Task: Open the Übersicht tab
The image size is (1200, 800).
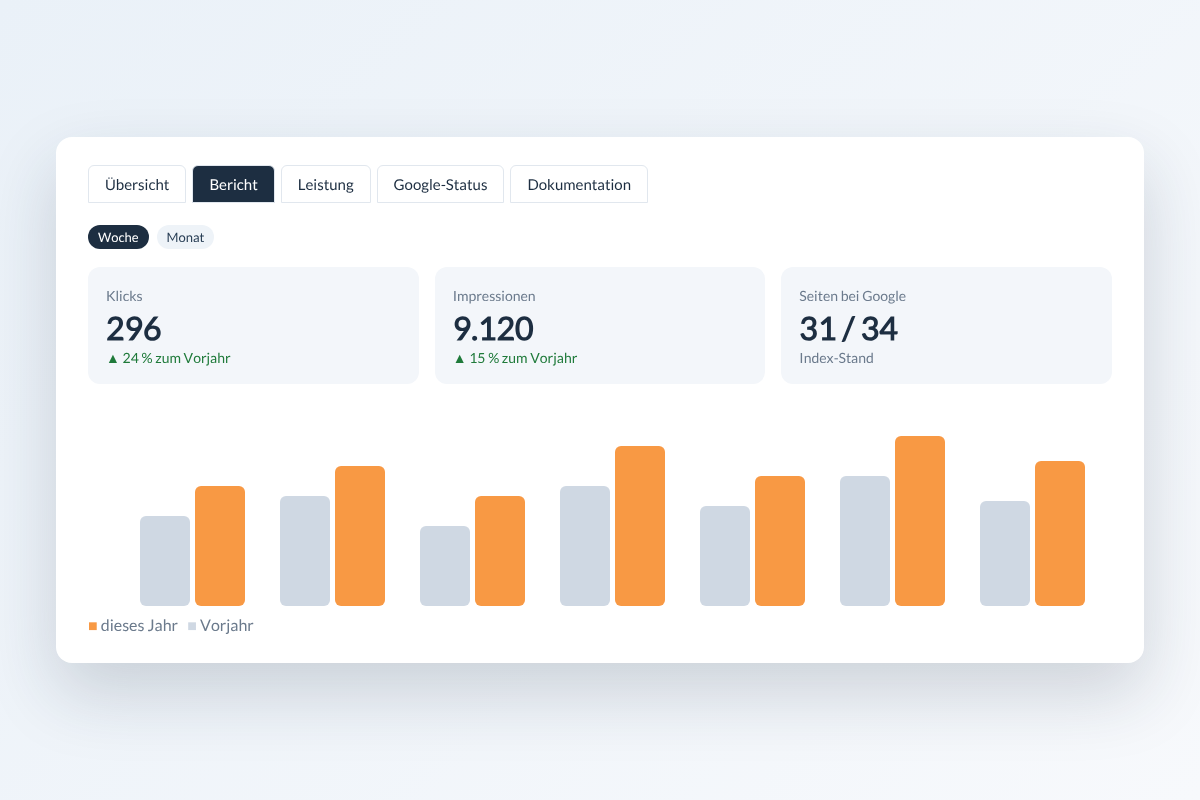Action: point(137,184)
